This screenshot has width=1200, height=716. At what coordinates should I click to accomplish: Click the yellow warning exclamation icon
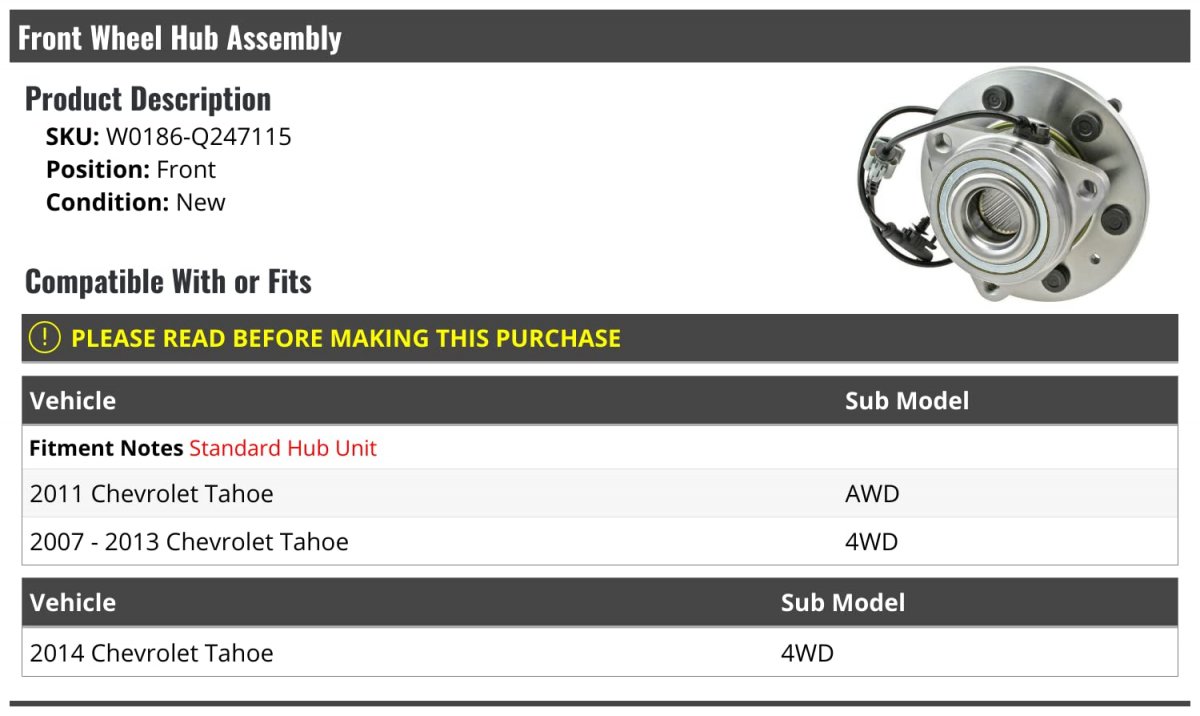(45, 338)
